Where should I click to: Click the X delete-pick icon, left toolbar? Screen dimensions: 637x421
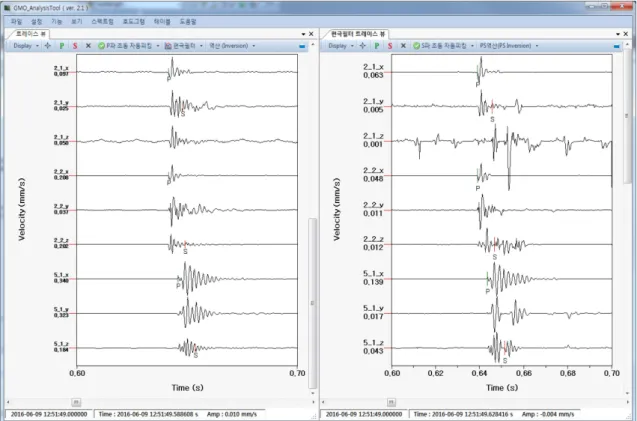(88, 46)
